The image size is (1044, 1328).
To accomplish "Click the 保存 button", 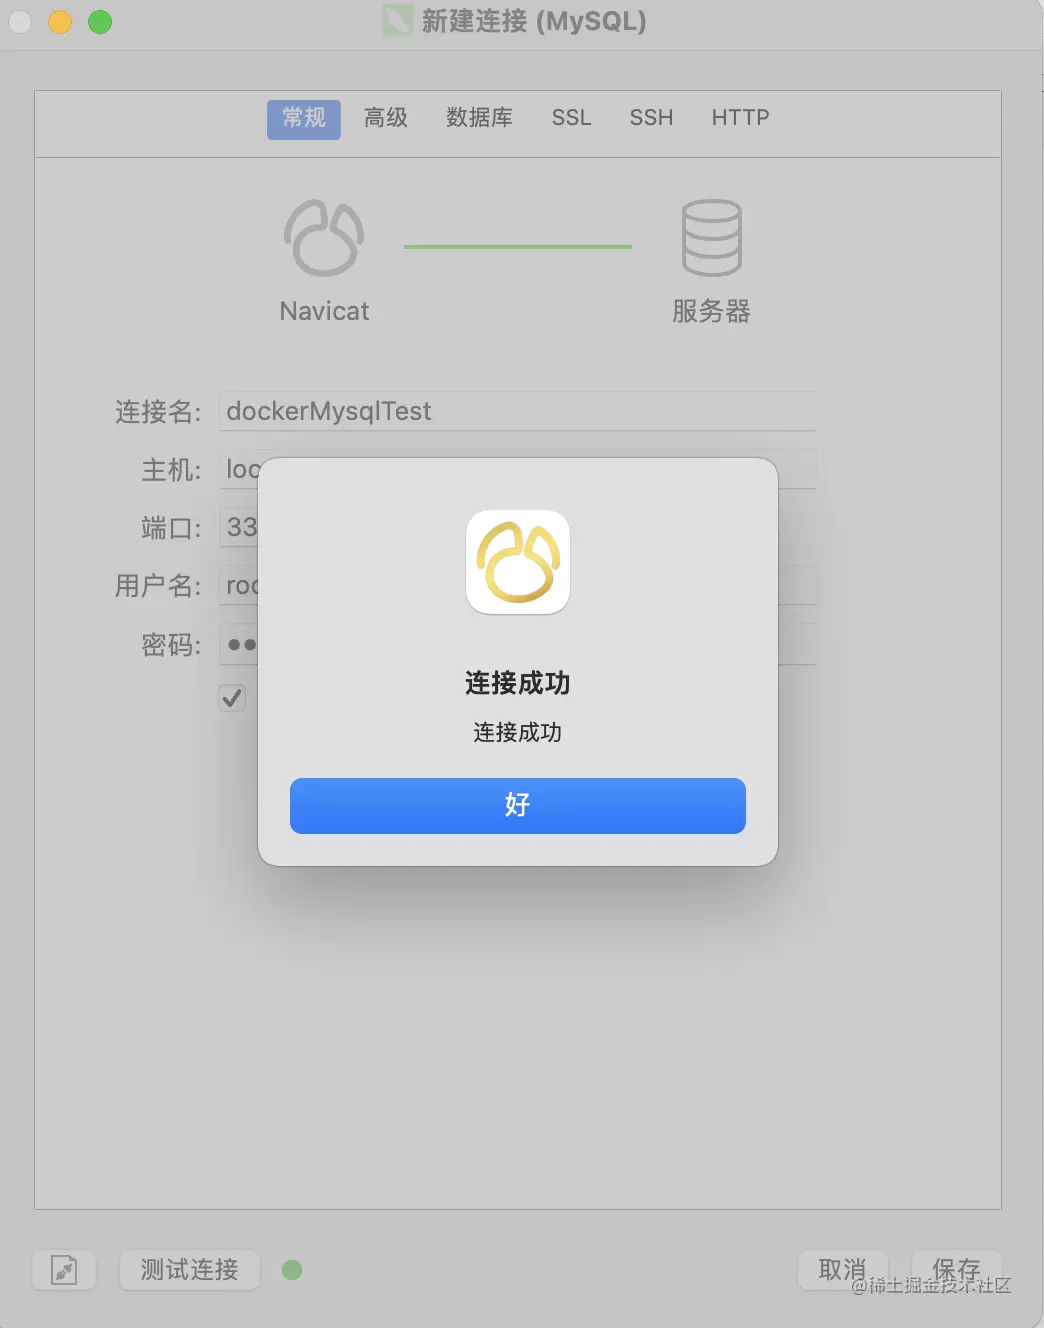I will pos(956,1270).
